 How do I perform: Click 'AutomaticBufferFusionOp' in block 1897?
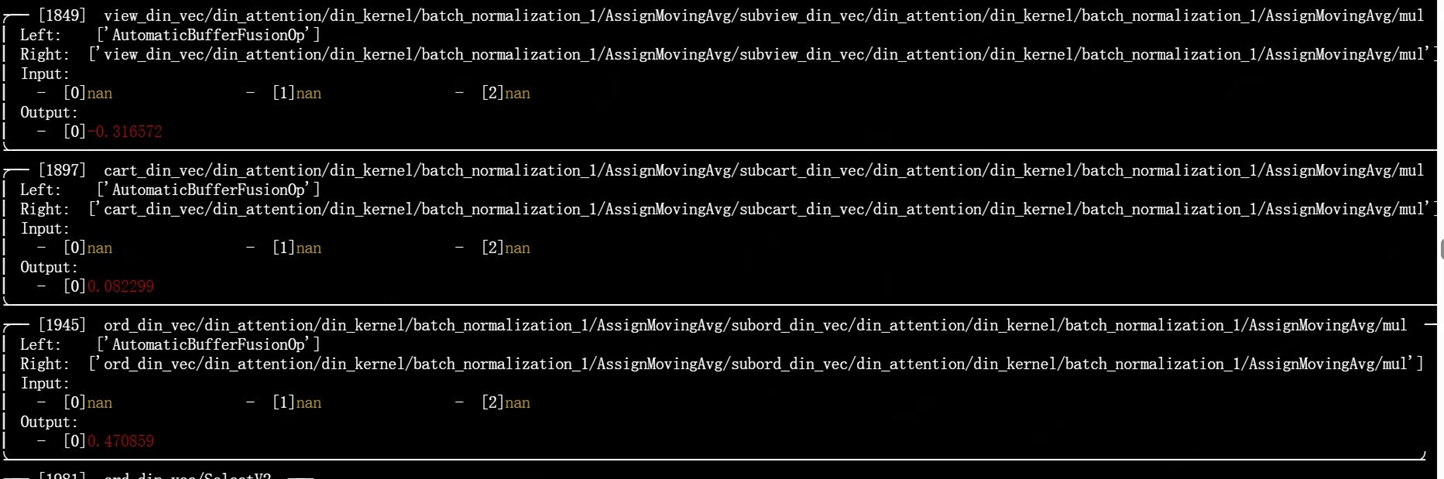pos(208,190)
